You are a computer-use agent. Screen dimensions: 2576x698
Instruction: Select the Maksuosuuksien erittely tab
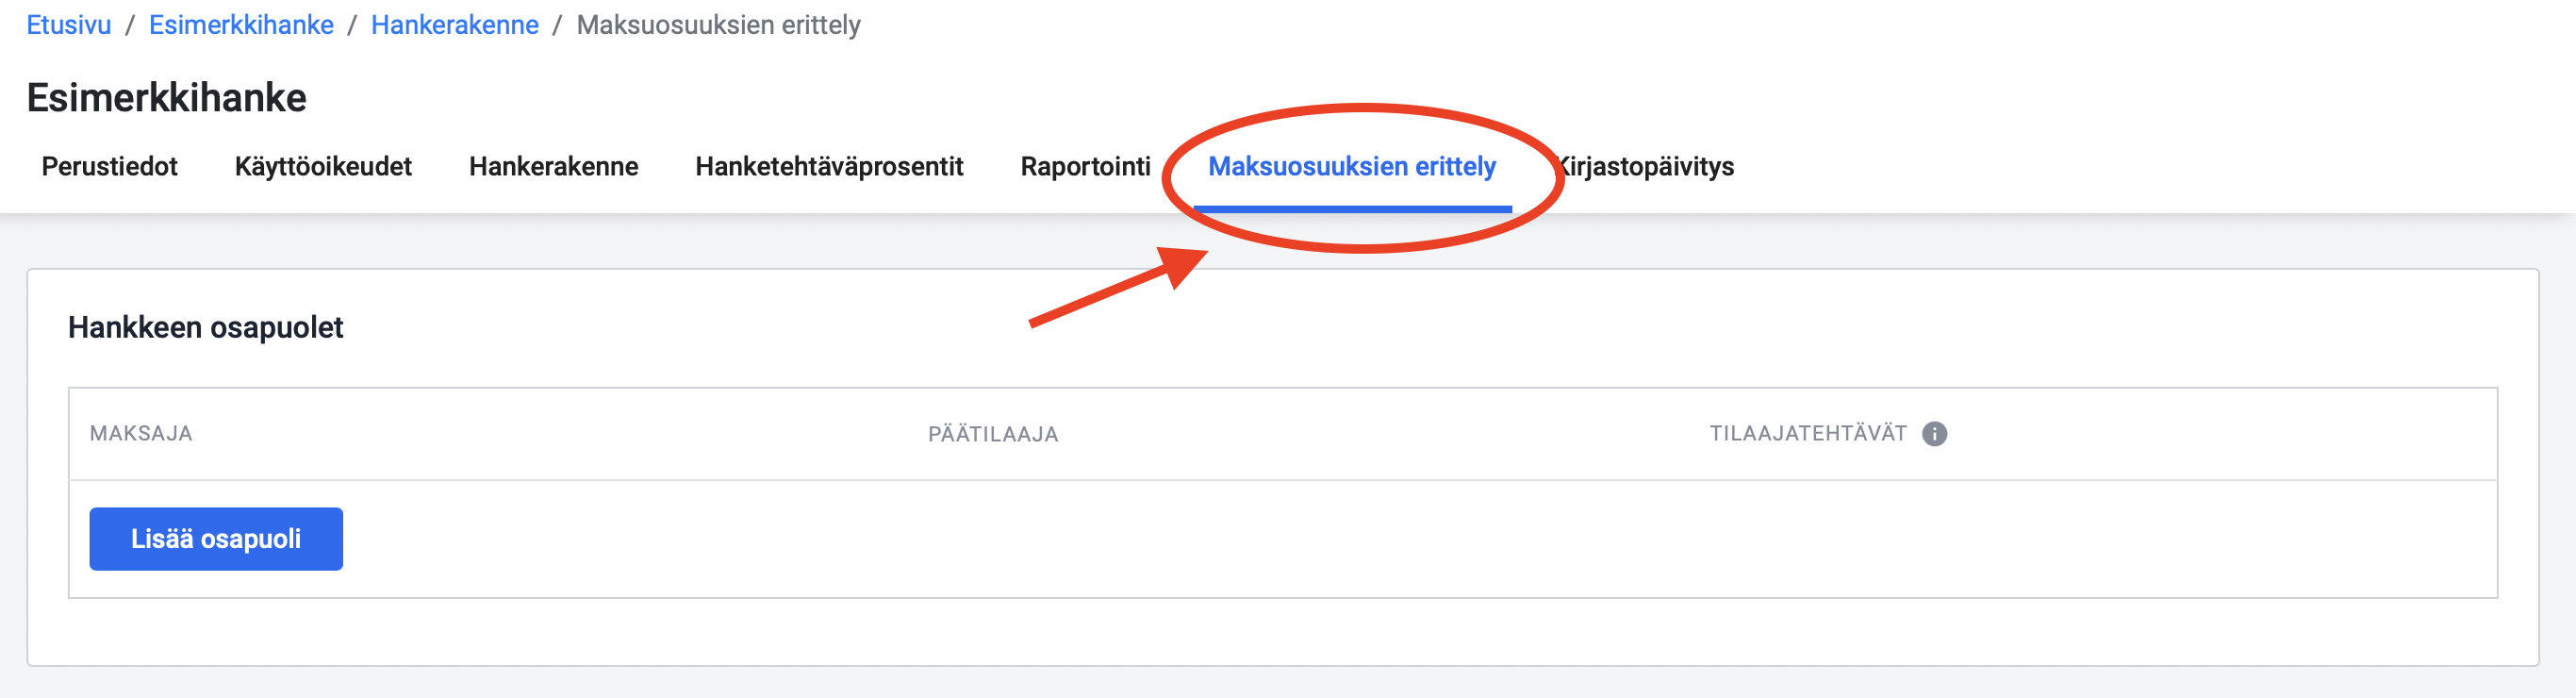pyautogui.click(x=1352, y=166)
